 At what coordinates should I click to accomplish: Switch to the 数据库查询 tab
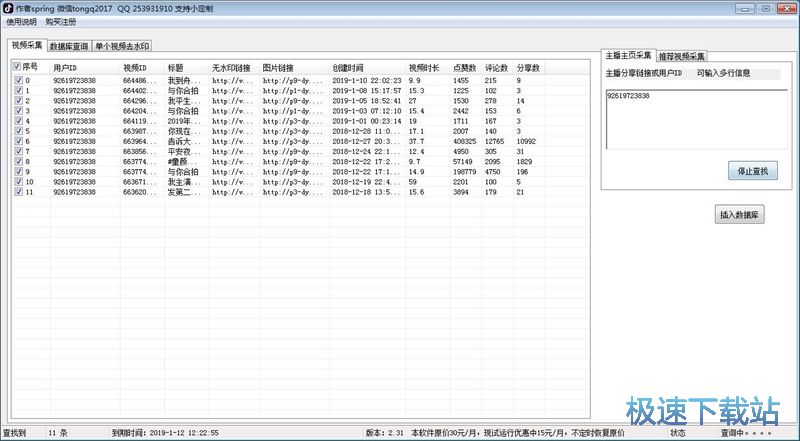69,46
